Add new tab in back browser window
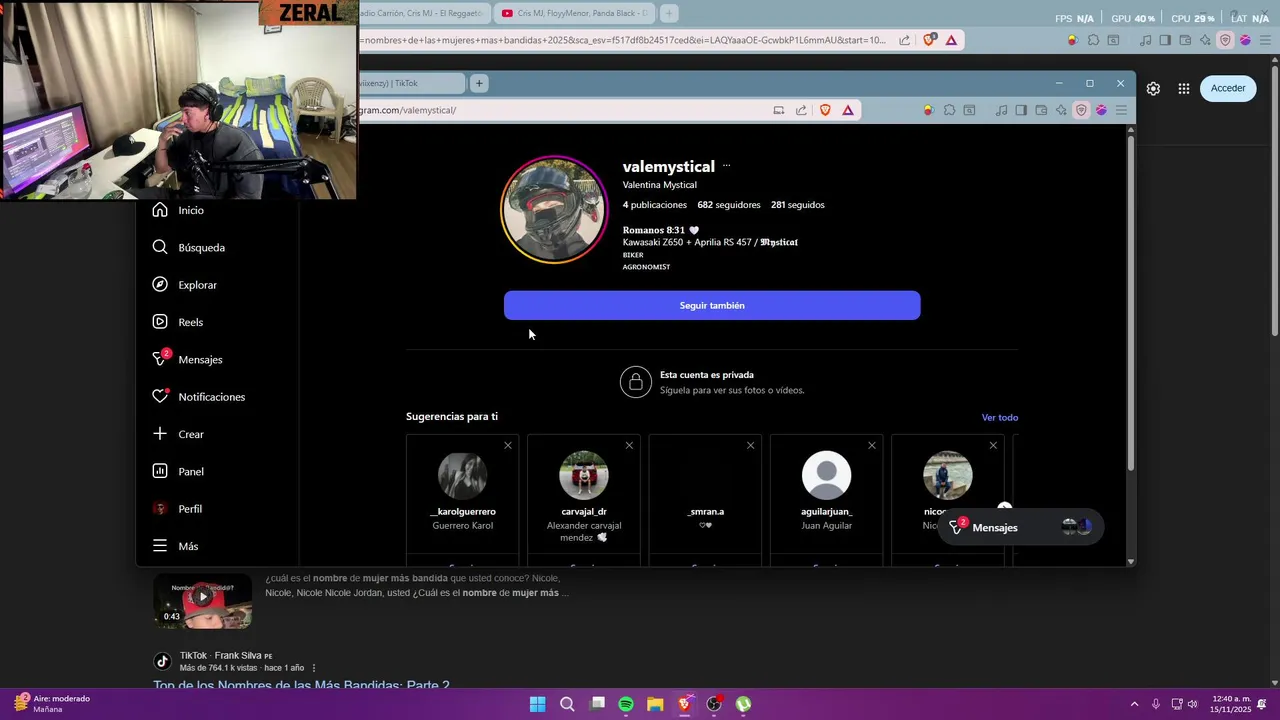 [x=669, y=13]
